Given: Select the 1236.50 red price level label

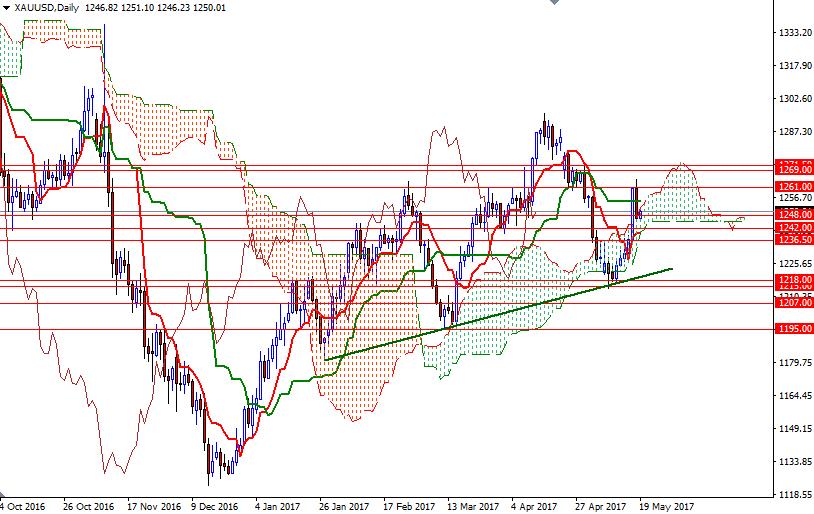Looking at the screenshot, I should [795, 240].
